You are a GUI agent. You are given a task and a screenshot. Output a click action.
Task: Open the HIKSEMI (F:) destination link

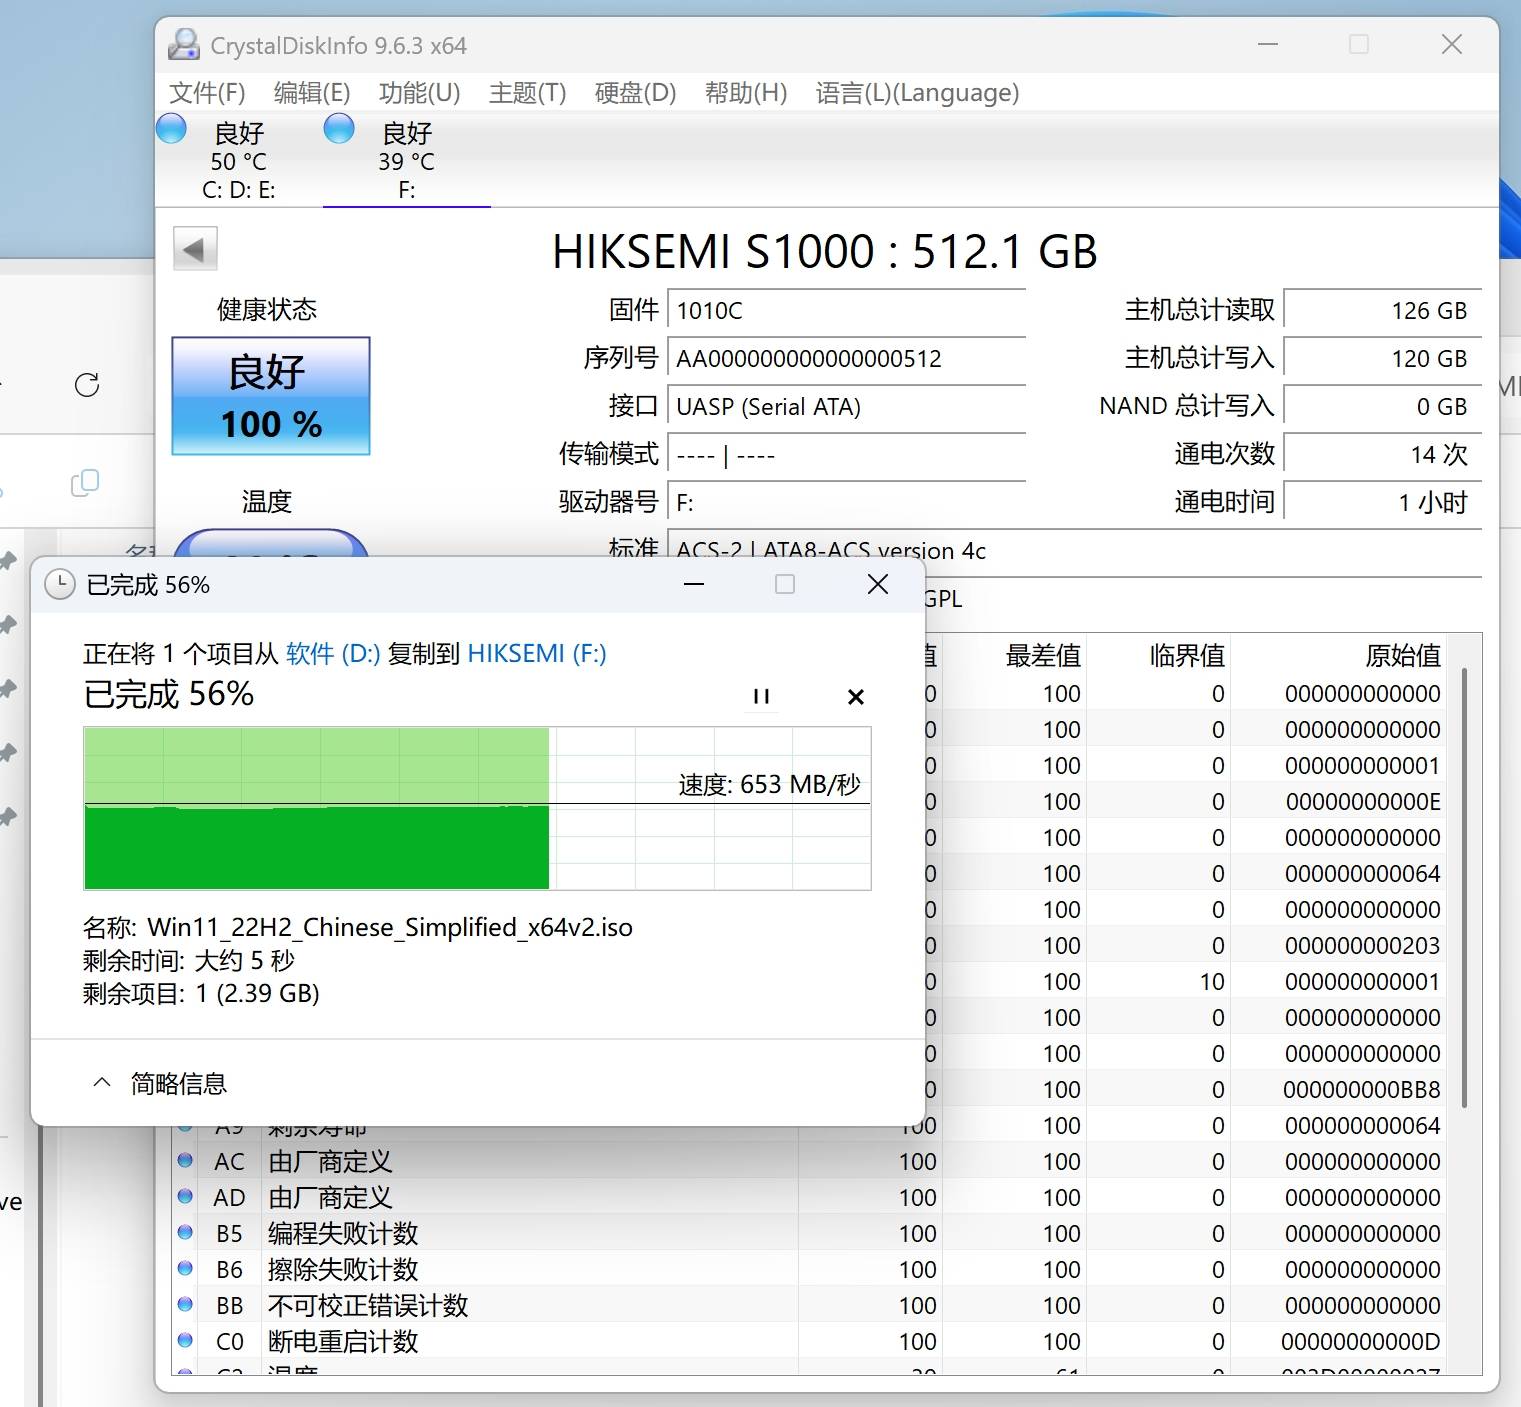tap(537, 654)
